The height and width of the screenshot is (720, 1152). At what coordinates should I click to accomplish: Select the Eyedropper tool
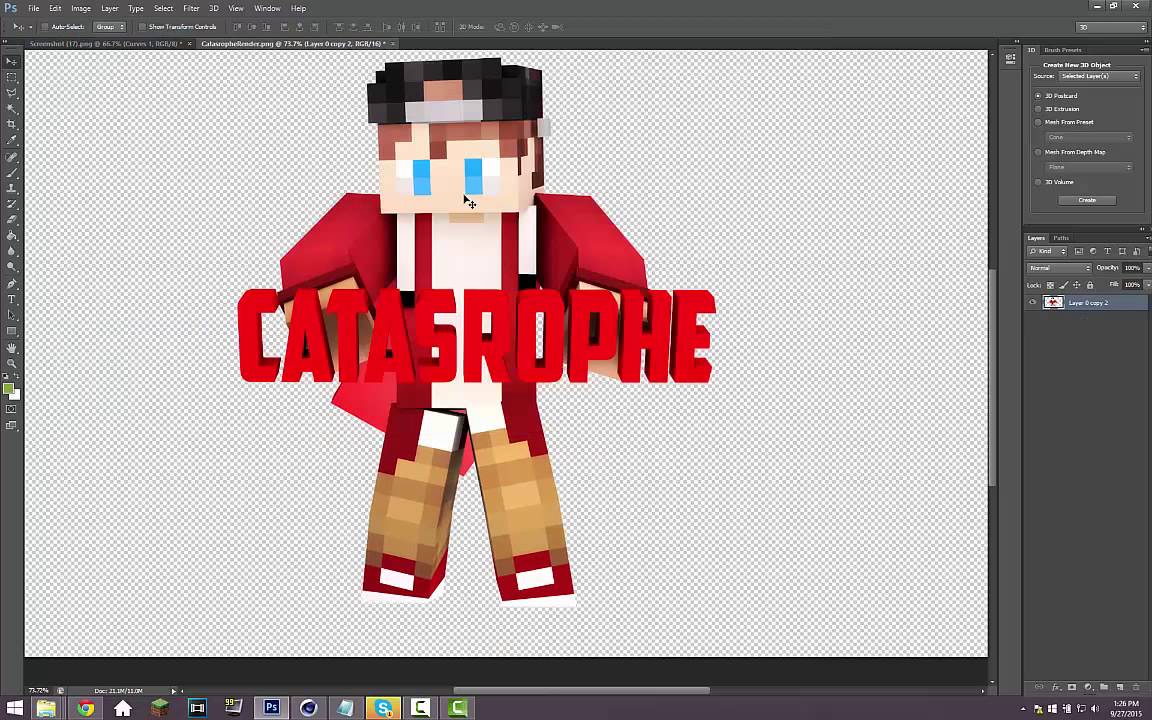(12, 140)
